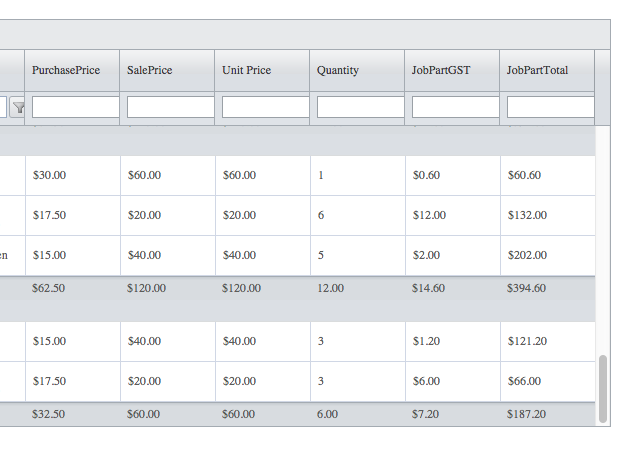Viewport: 626px width, 464px height.
Task: Focus the SalePrice filter input
Action: coord(170,107)
